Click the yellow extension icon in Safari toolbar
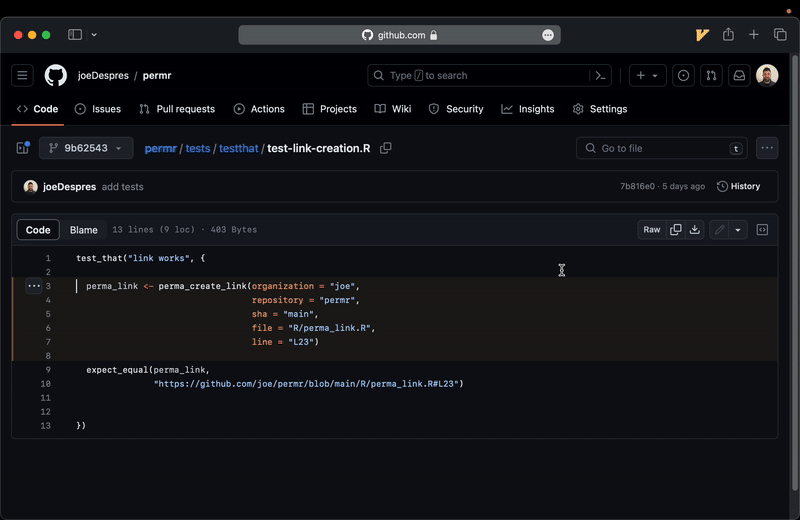The image size is (800, 520). (x=702, y=35)
